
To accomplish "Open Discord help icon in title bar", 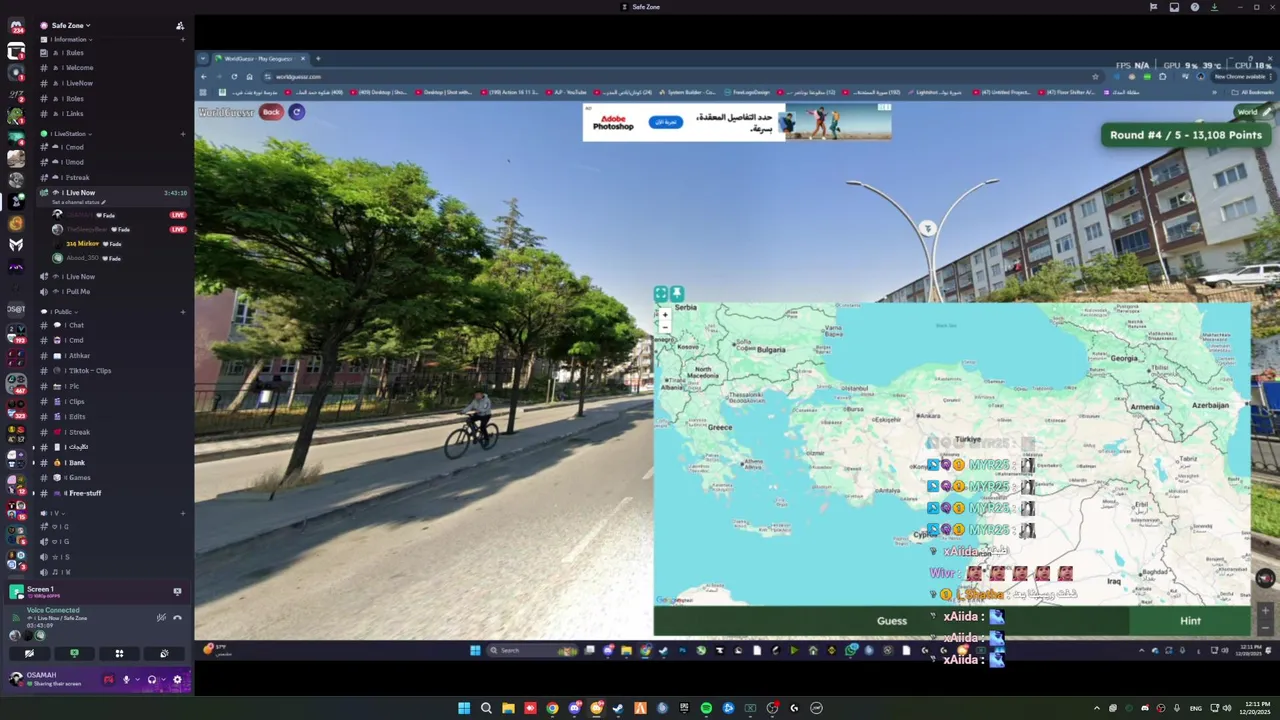I will pos(1194,7).
